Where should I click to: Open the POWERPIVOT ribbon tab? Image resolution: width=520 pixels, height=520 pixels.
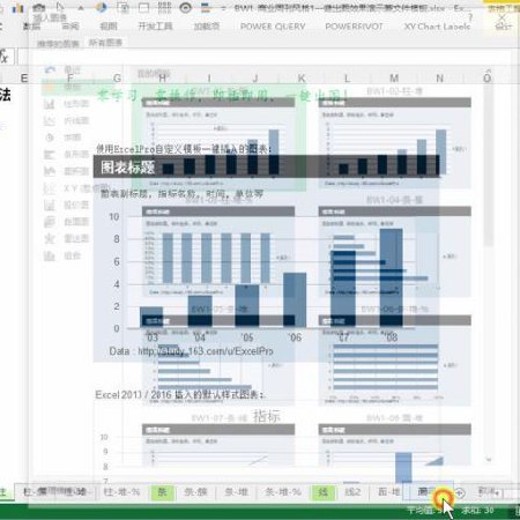pyautogui.click(x=354, y=26)
